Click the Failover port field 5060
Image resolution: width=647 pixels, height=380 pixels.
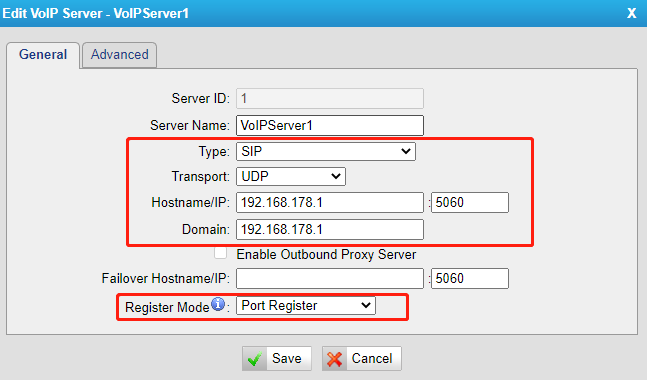tap(470, 279)
